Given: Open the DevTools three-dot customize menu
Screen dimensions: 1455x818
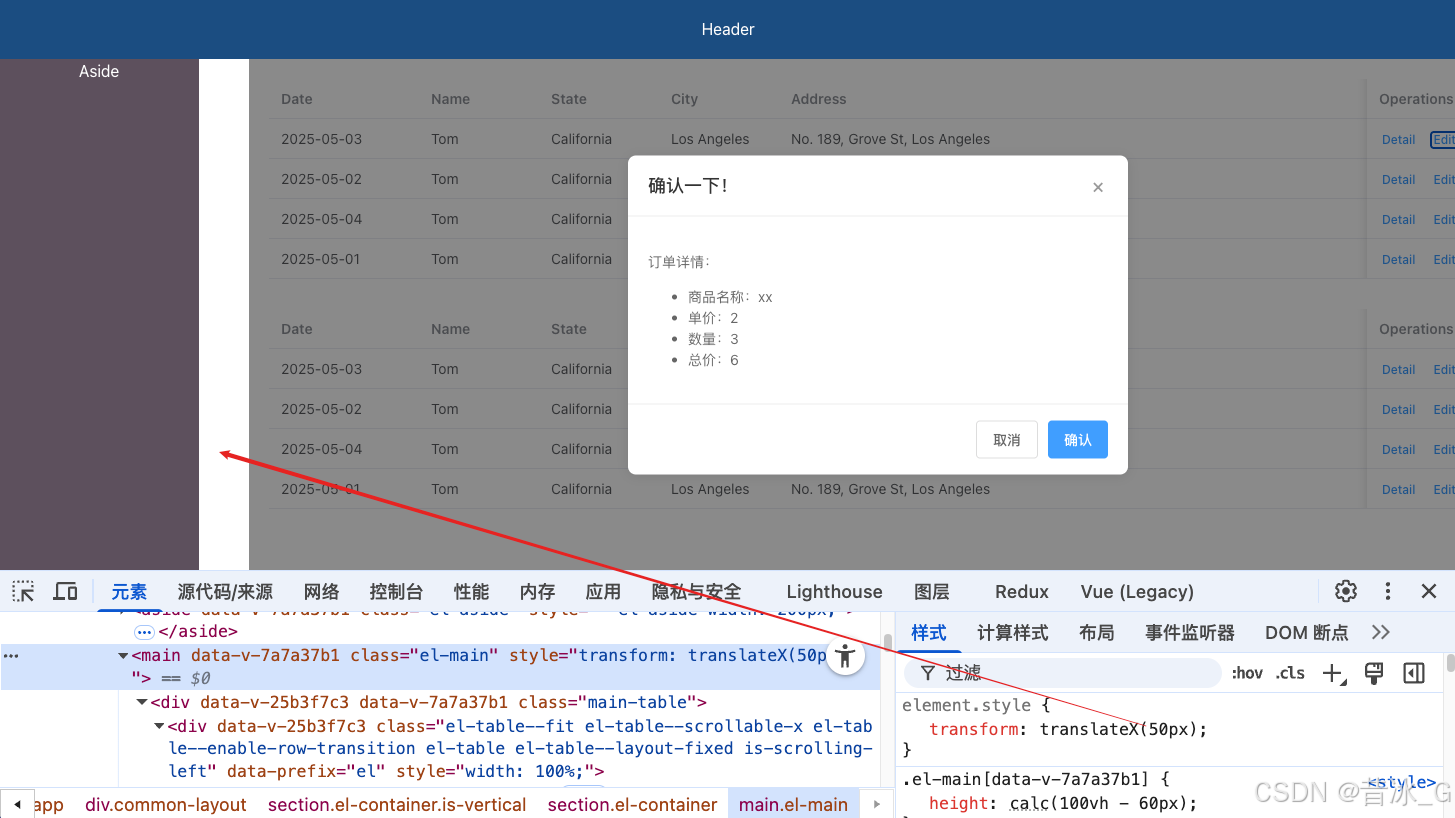Looking at the screenshot, I should [x=1388, y=591].
